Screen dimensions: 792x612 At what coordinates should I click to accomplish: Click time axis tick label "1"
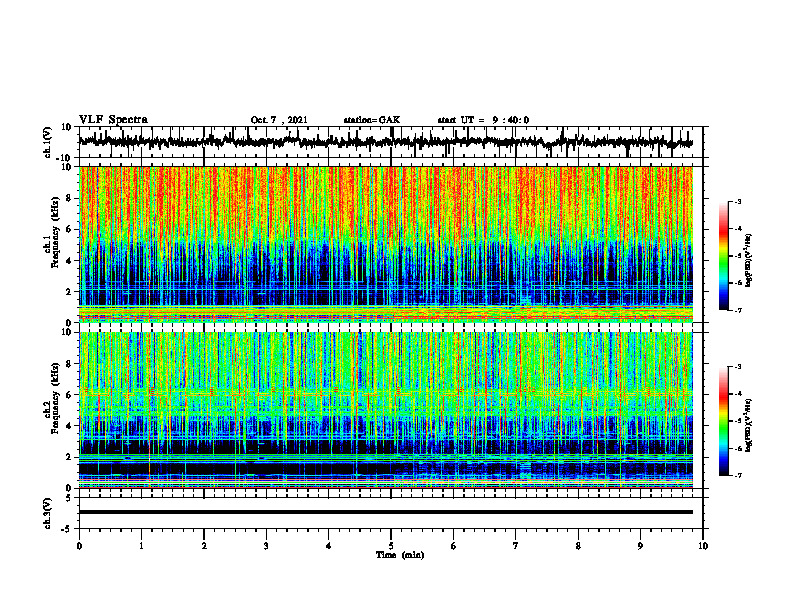141,546
